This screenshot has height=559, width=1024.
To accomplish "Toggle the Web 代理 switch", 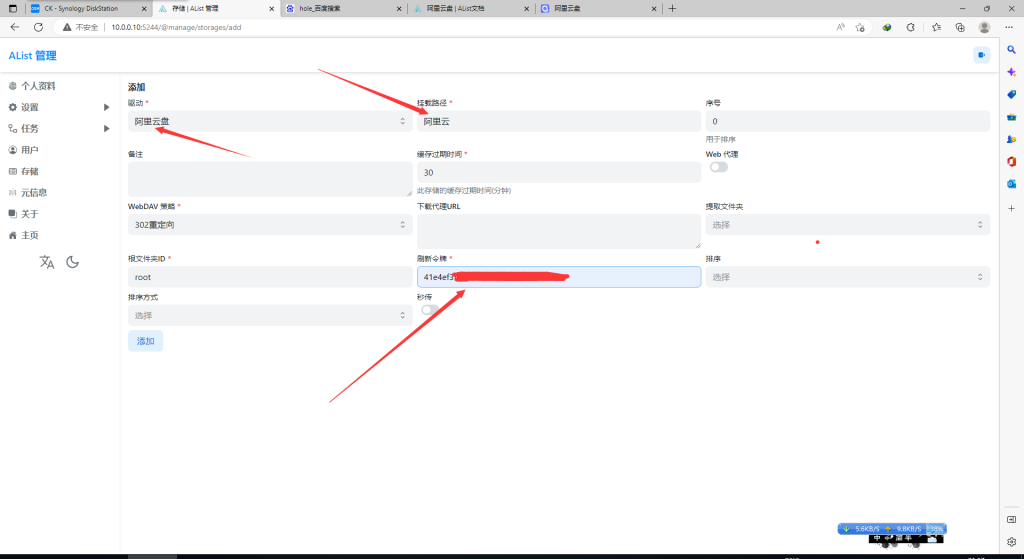I will [x=718, y=167].
